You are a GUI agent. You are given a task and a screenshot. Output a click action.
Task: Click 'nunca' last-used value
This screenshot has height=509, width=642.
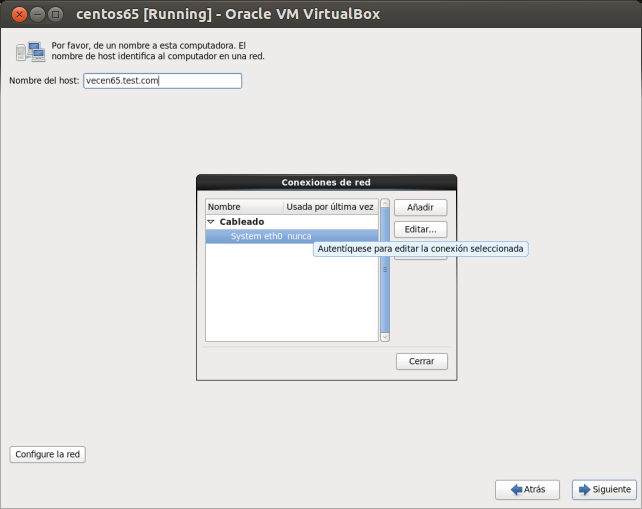[299, 236]
